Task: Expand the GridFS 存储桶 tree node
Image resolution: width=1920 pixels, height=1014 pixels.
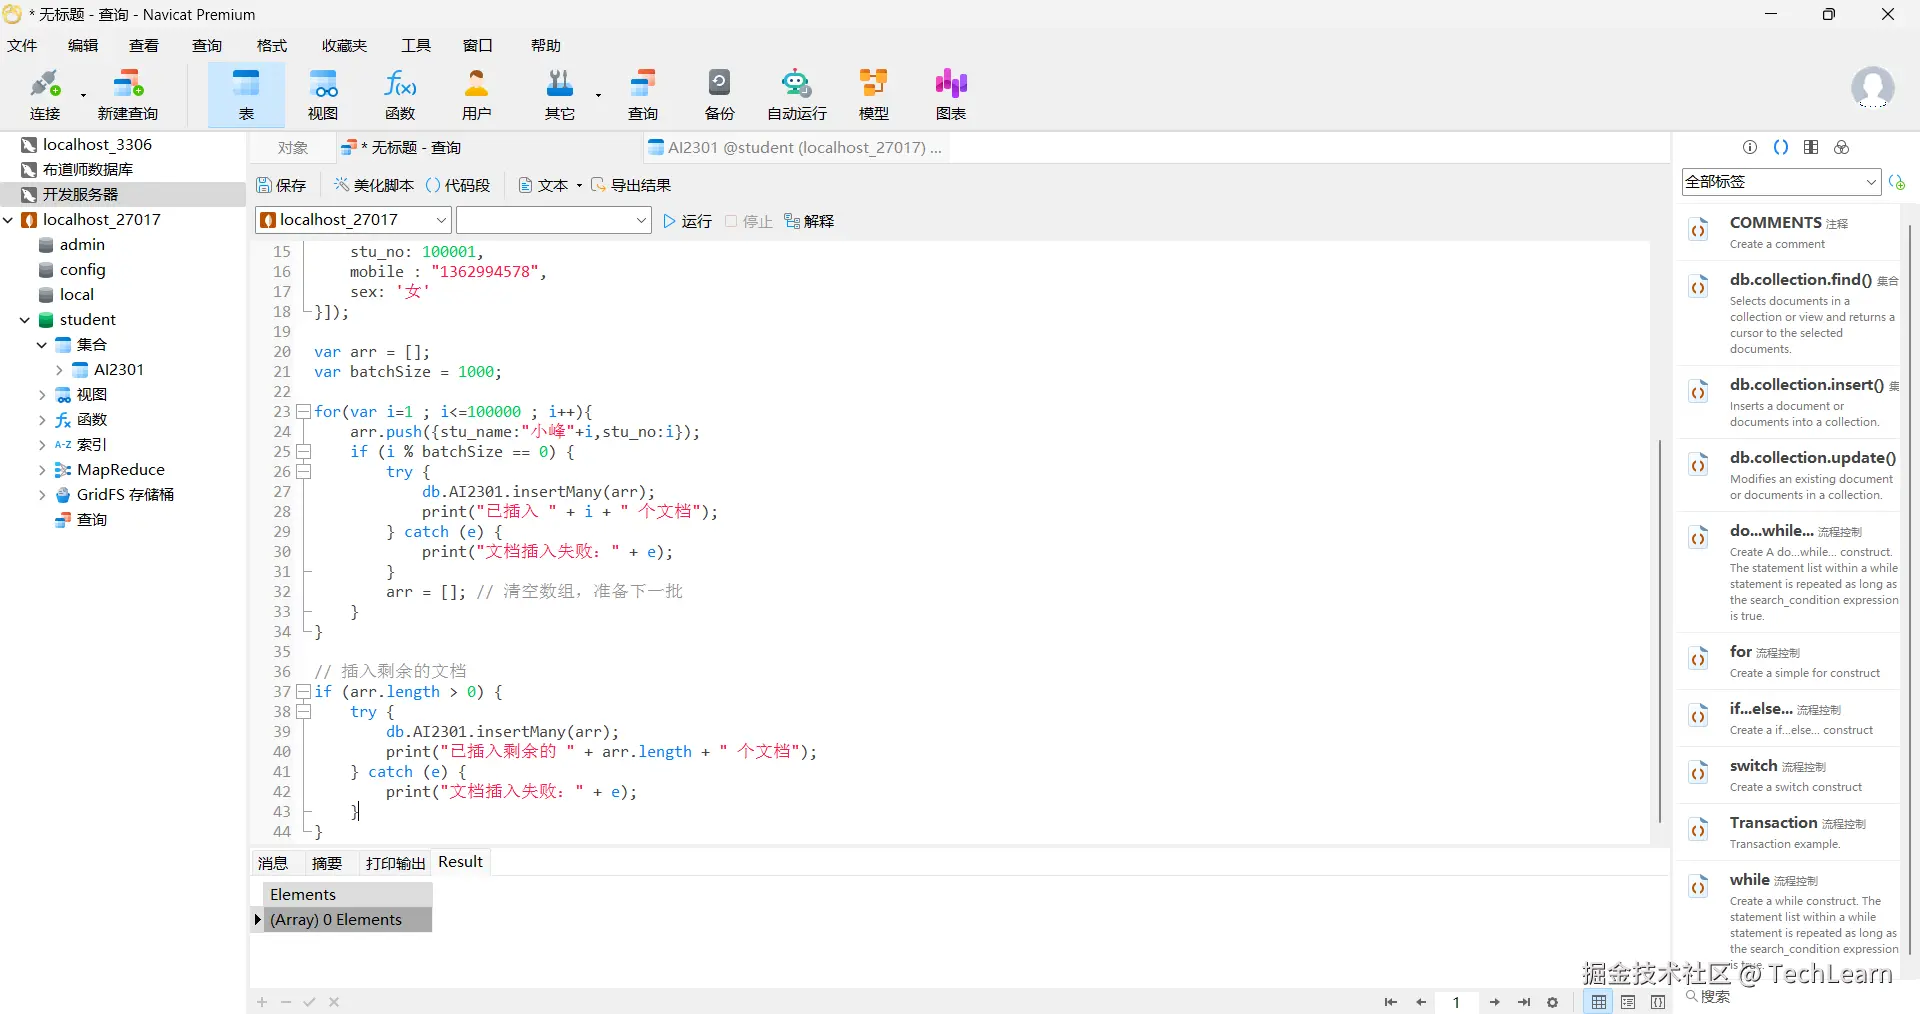Action: click(42, 495)
